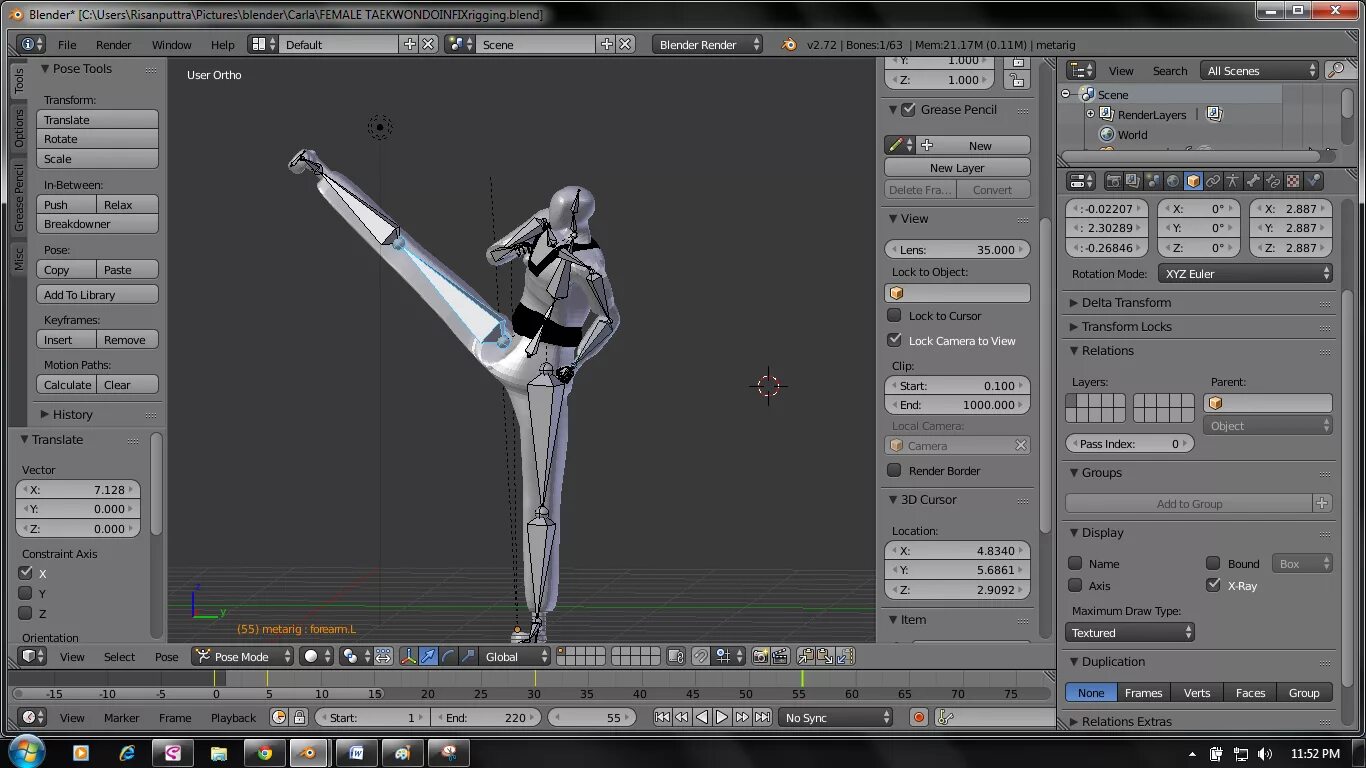
Task: Toggle the automatic keyframe record button
Action: [x=919, y=717]
